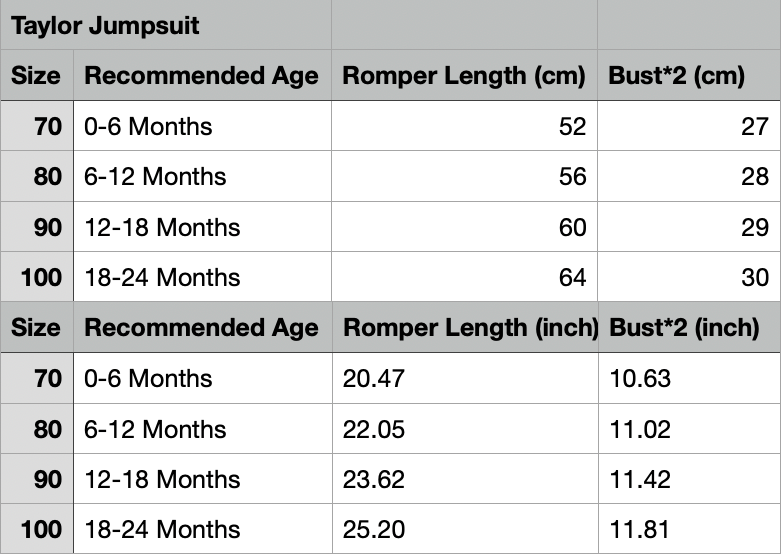Click the cell showing 23.62

coord(371,479)
